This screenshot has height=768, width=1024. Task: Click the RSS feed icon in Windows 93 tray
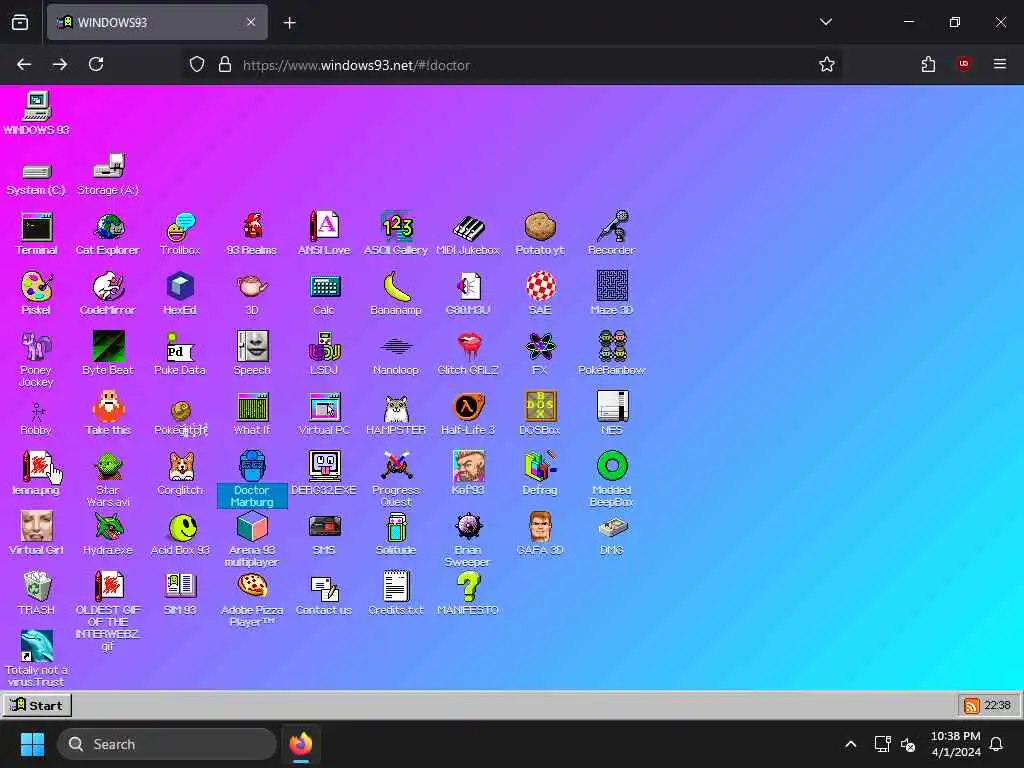(972, 705)
